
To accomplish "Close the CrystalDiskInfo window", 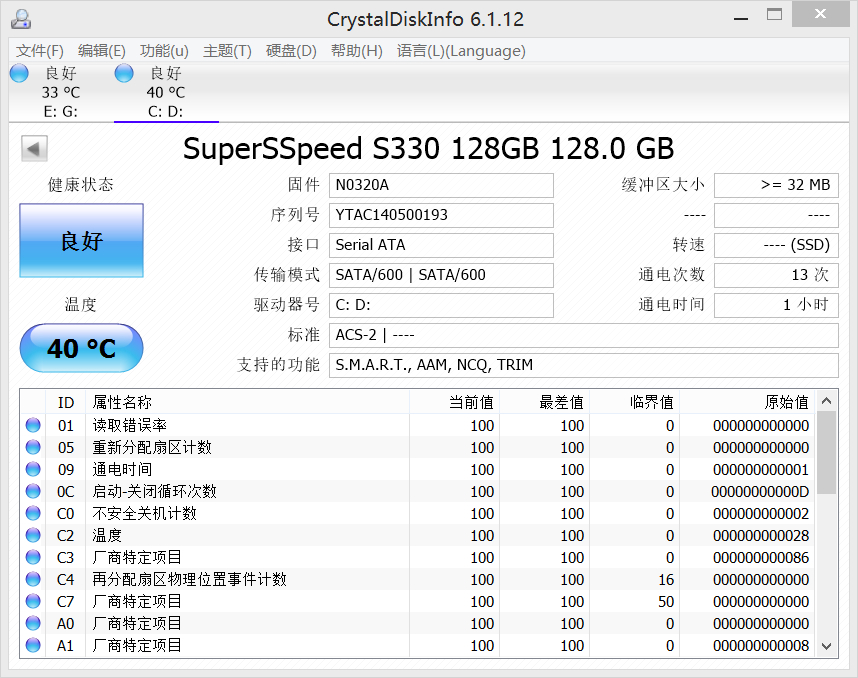I will coord(820,14).
